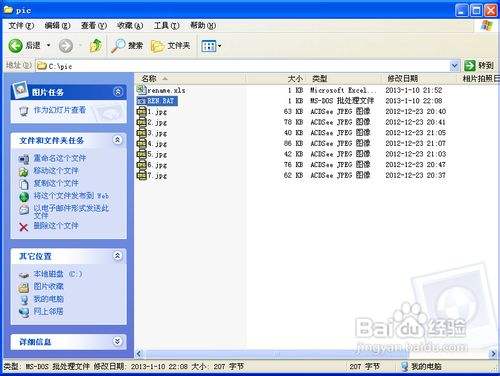Click the rename file icon
Viewport: 500px width, 376px height.
coord(24,159)
